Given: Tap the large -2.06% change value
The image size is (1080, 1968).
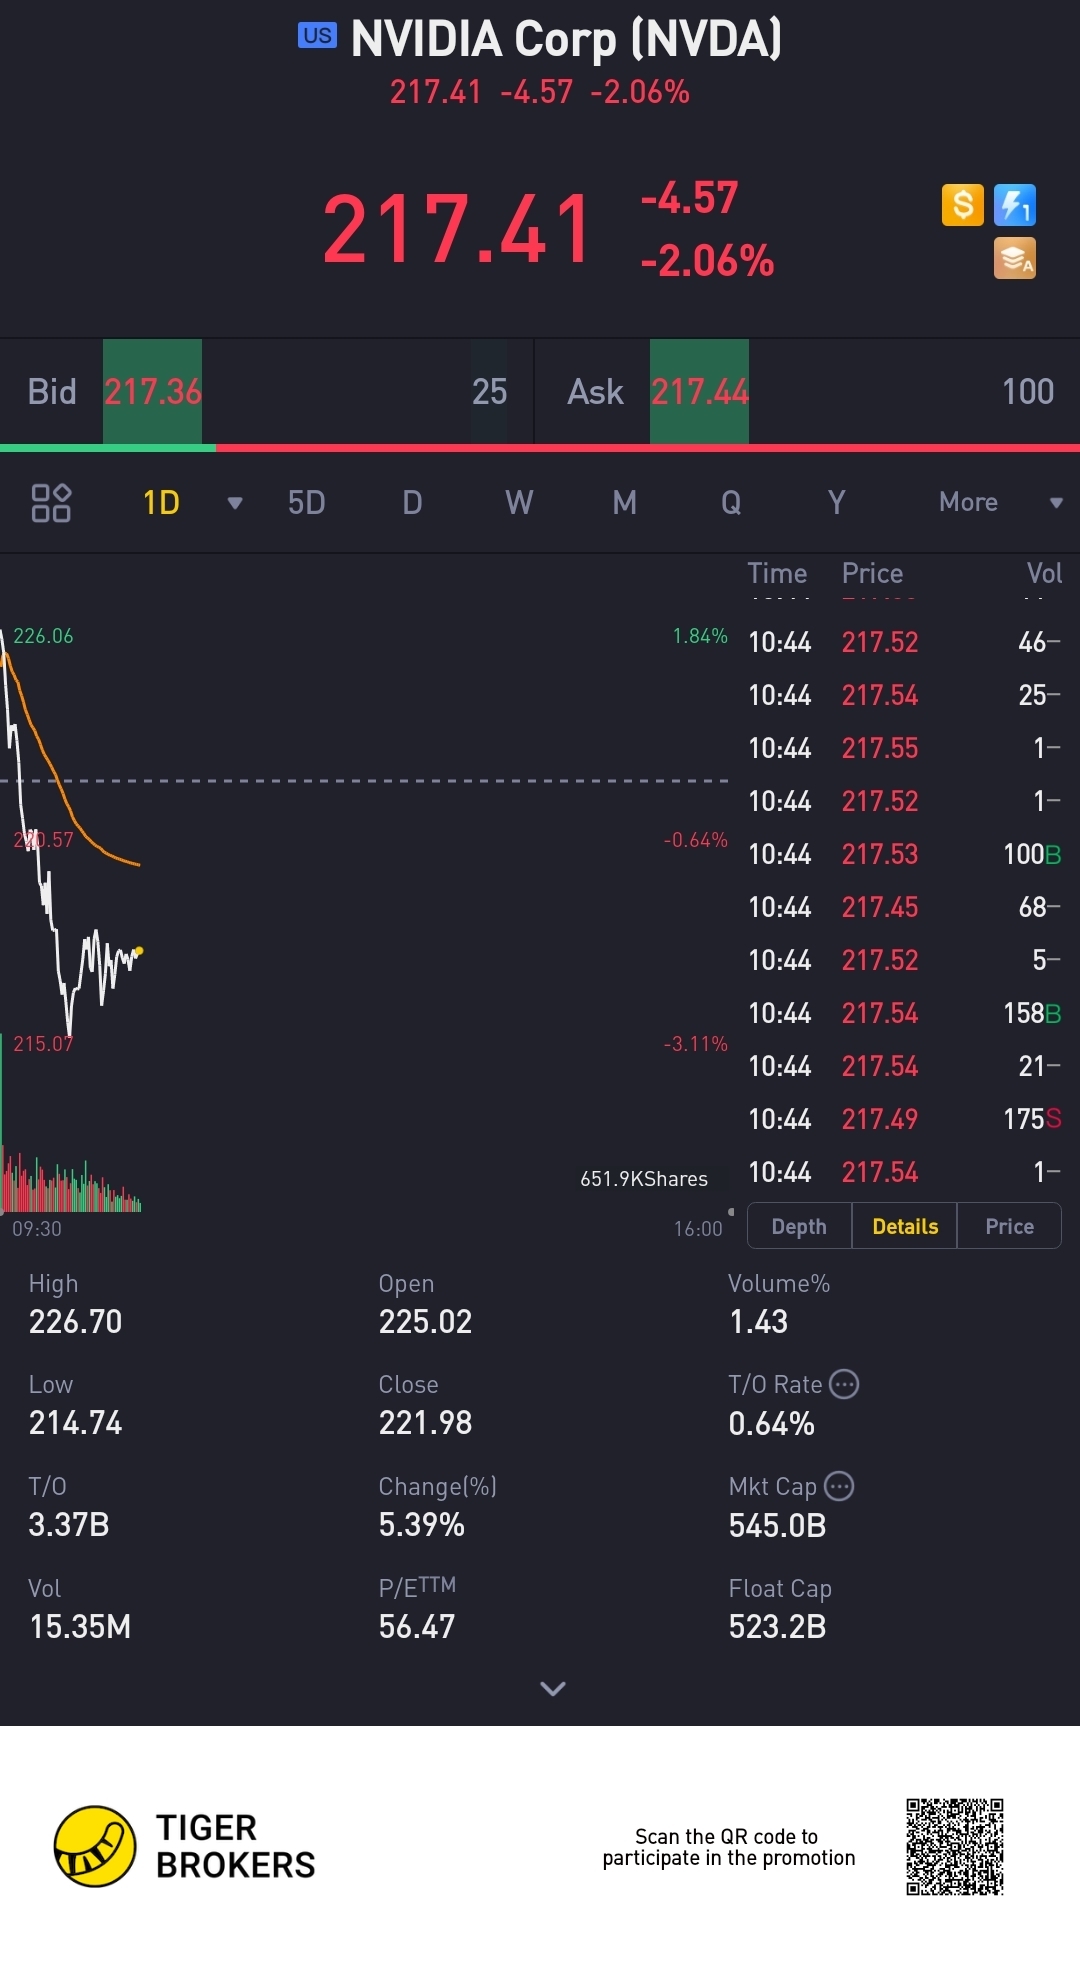Looking at the screenshot, I should click(x=707, y=261).
